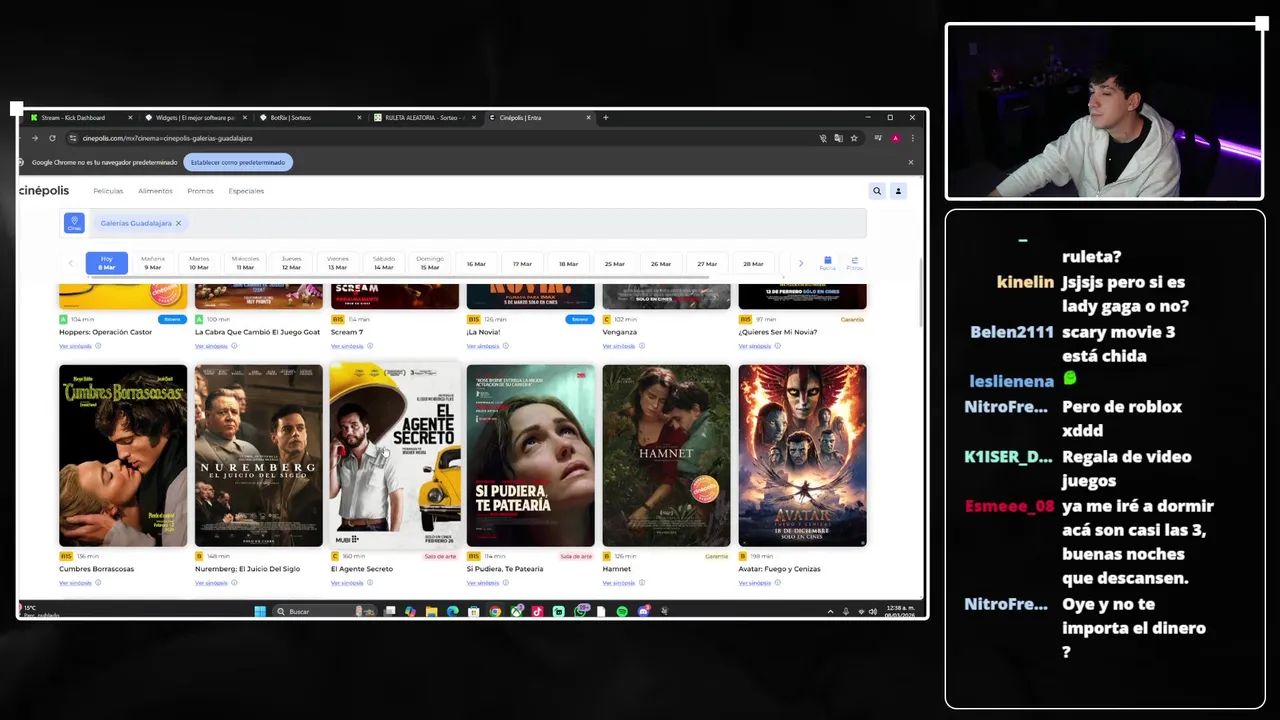Switch to the Widgets tab
This screenshot has height=720, width=1280.
(195, 117)
